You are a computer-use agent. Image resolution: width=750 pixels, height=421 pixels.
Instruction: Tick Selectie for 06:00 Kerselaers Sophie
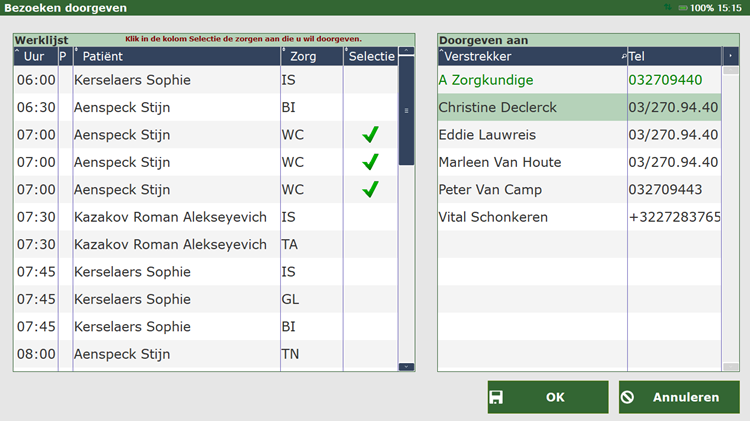[x=370, y=80]
